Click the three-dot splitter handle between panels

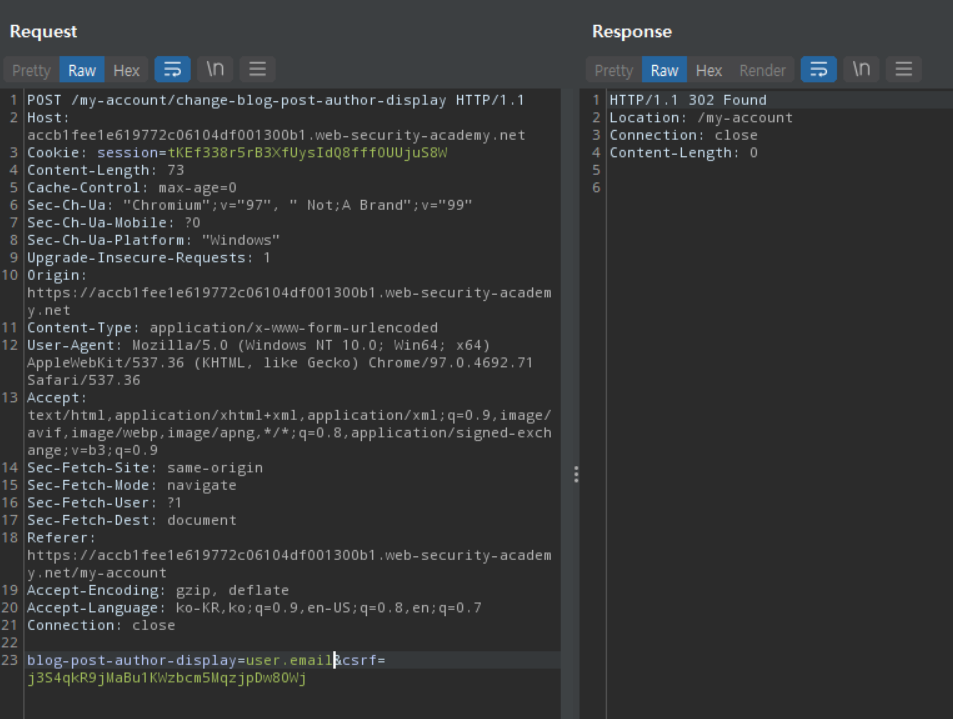click(576, 474)
